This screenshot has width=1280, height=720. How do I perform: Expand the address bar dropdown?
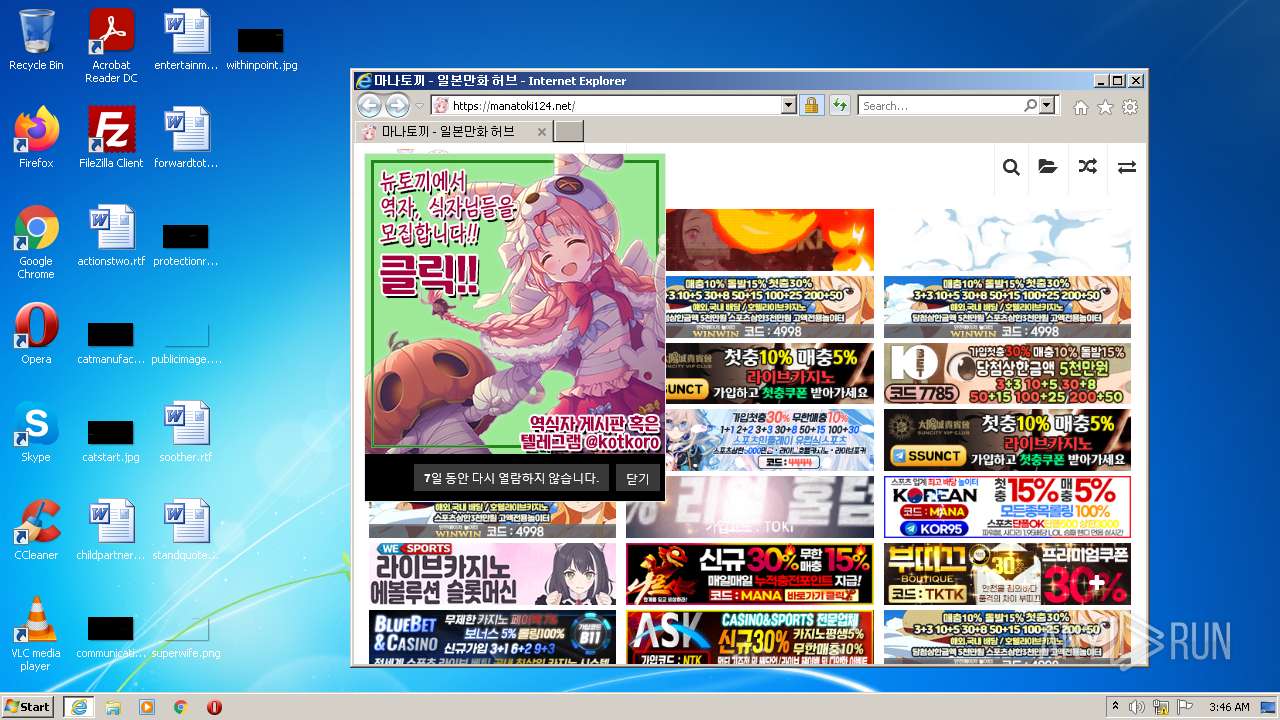click(x=788, y=105)
